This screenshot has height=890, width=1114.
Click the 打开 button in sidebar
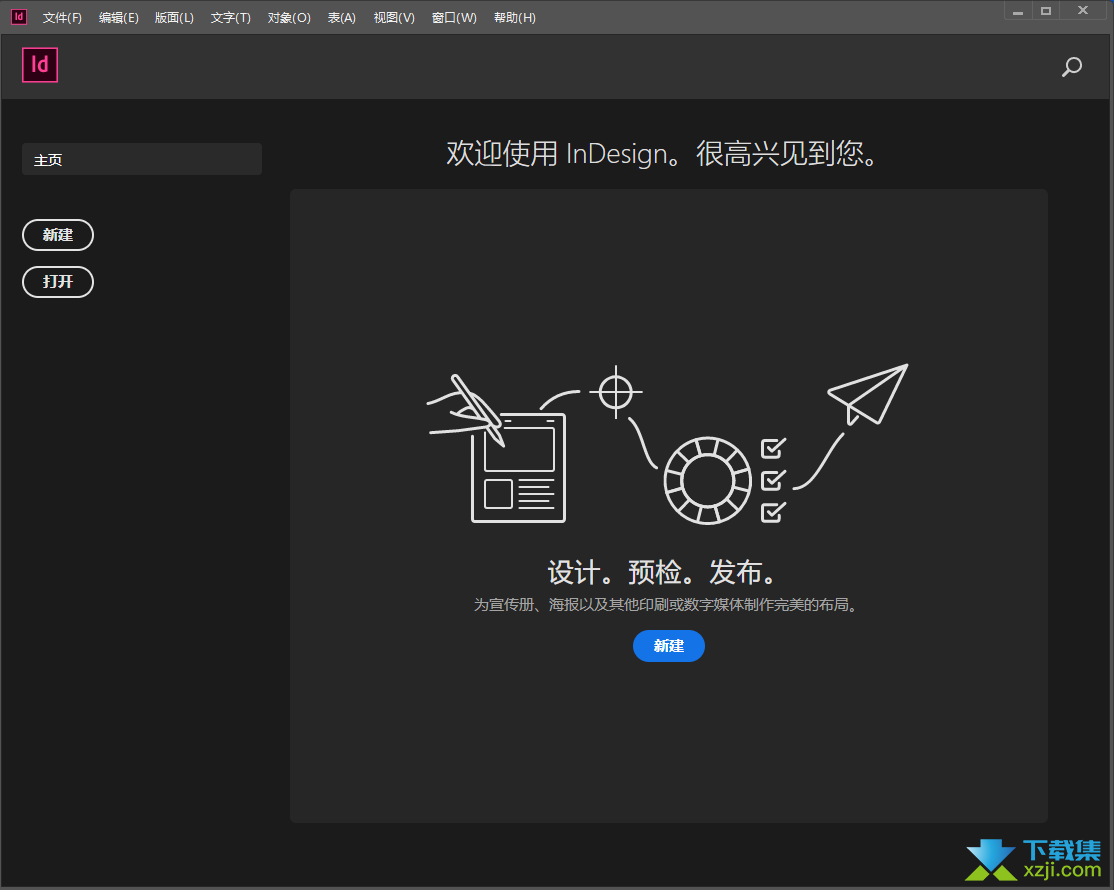tap(58, 282)
